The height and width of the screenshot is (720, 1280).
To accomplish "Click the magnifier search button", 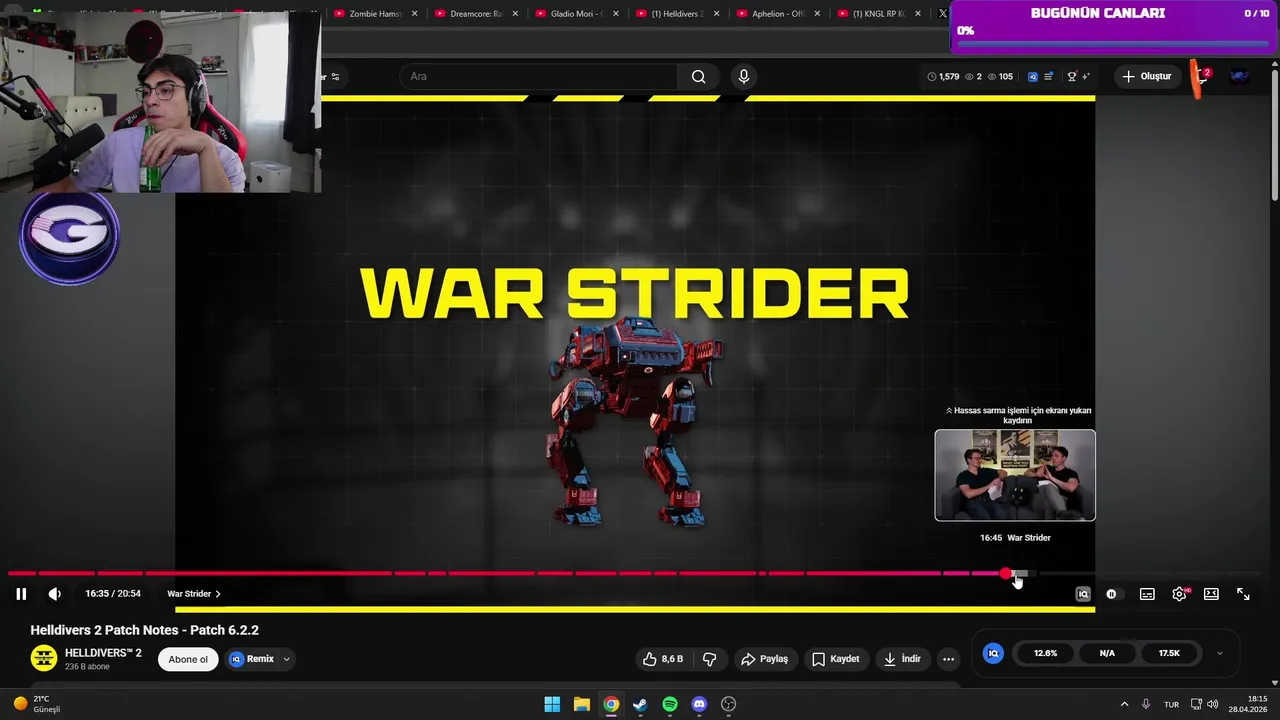I will click(698, 76).
